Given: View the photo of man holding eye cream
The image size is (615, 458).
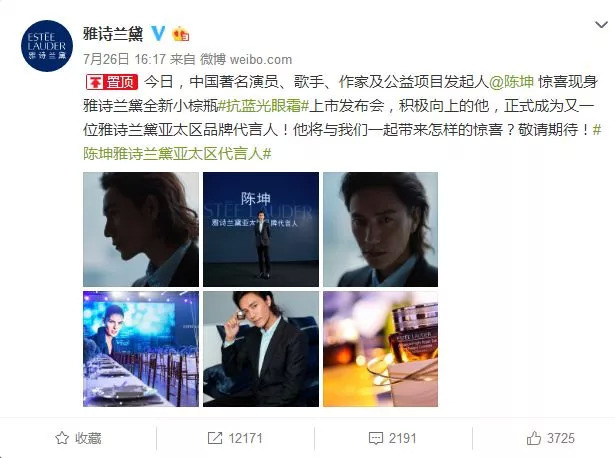Looking at the screenshot, I should [261, 349].
